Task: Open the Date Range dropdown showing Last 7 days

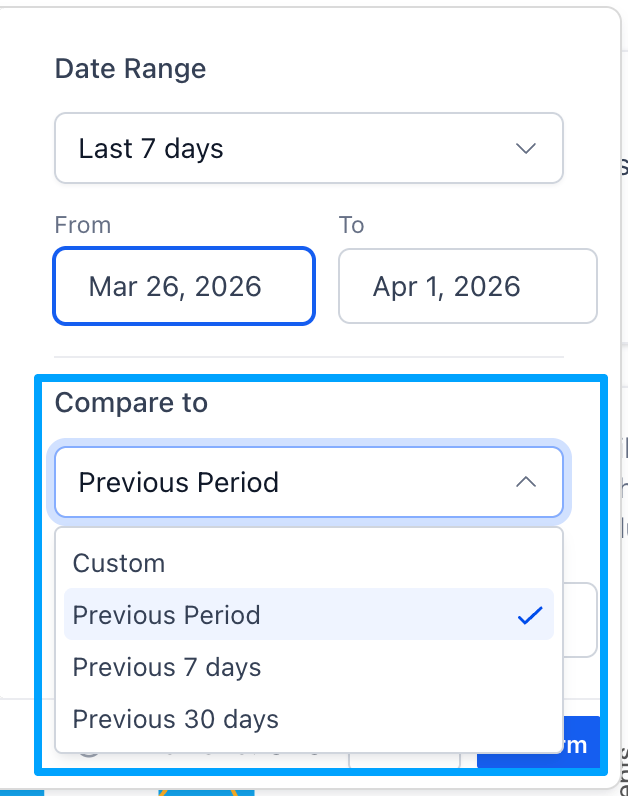Action: (300, 149)
